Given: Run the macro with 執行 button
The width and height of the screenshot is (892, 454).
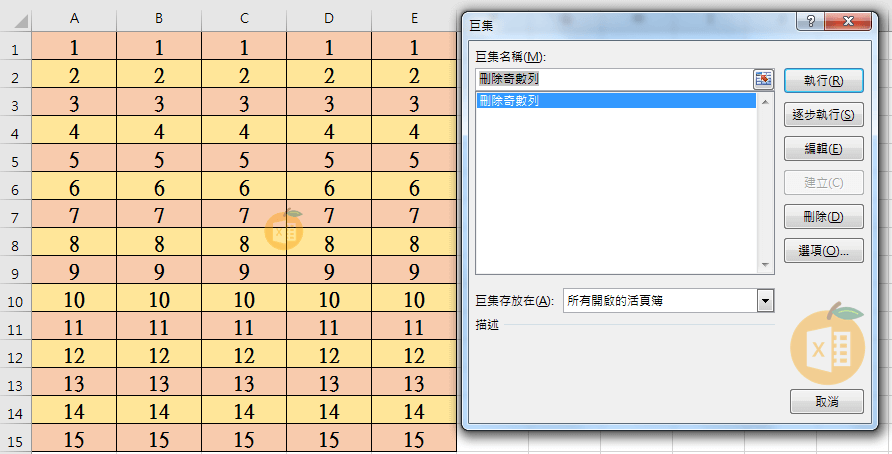Looking at the screenshot, I should click(x=825, y=81).
